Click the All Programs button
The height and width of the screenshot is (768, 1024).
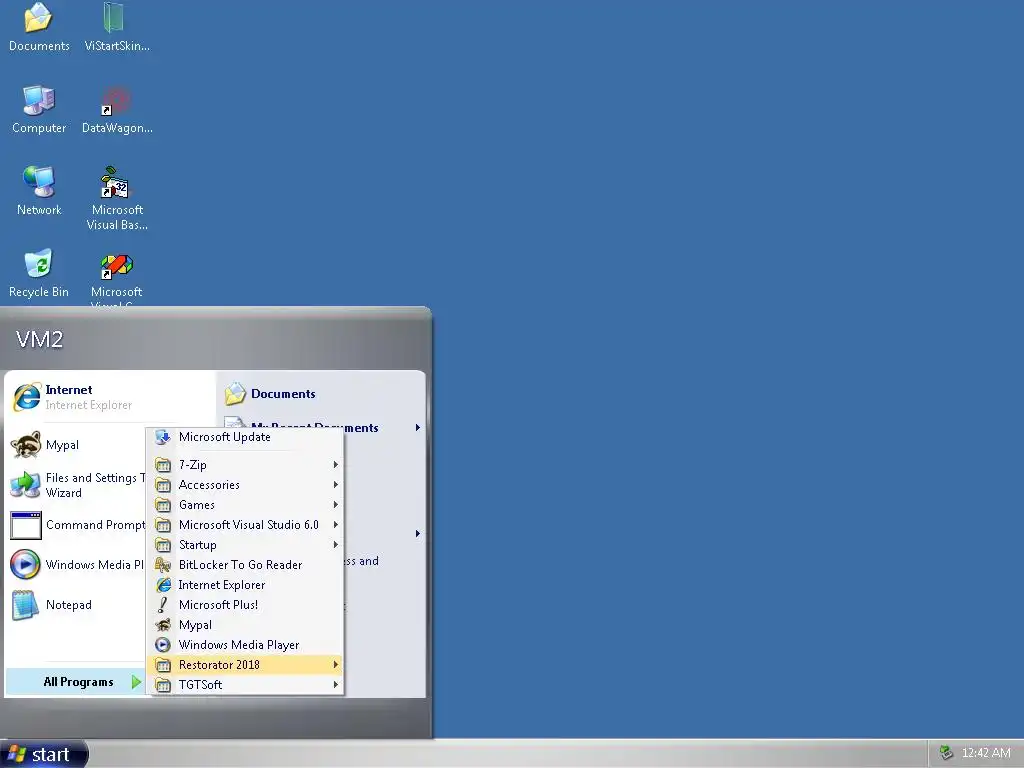pyautogui.click(x=76, y=682)
